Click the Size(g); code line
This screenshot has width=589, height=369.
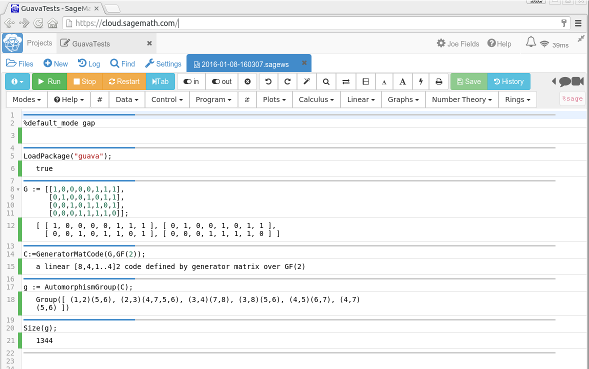[40, 328]
